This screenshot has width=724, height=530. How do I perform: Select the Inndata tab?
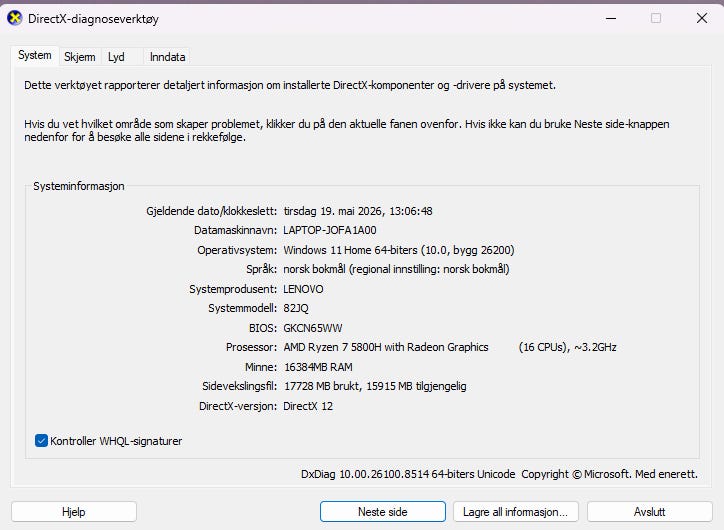[167, 57]
